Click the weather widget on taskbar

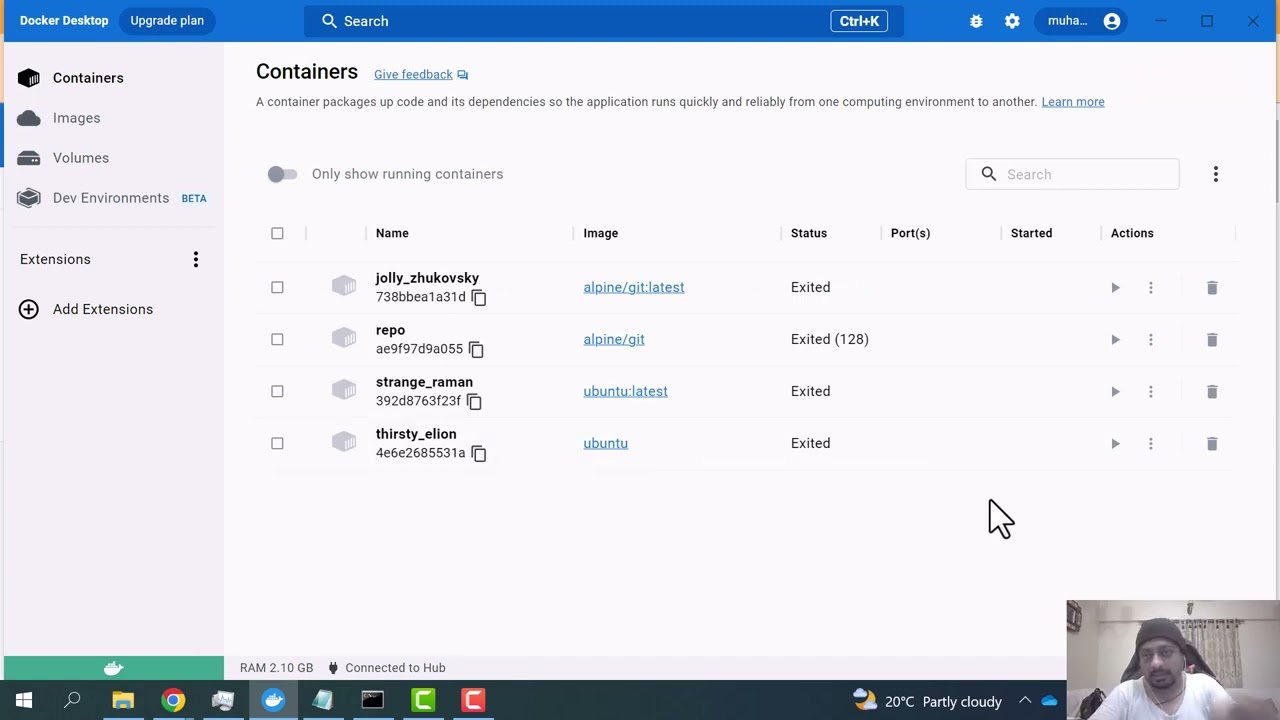[x=928, y=701]
